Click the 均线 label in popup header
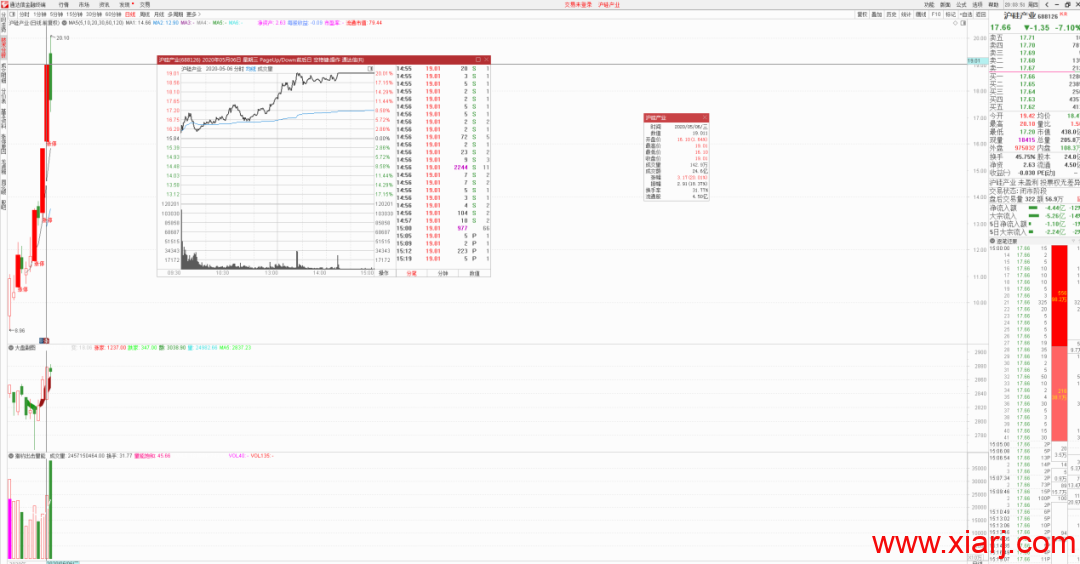This screenshot has height=564, width=1080. pyautogui.click(x=251, y=69)
